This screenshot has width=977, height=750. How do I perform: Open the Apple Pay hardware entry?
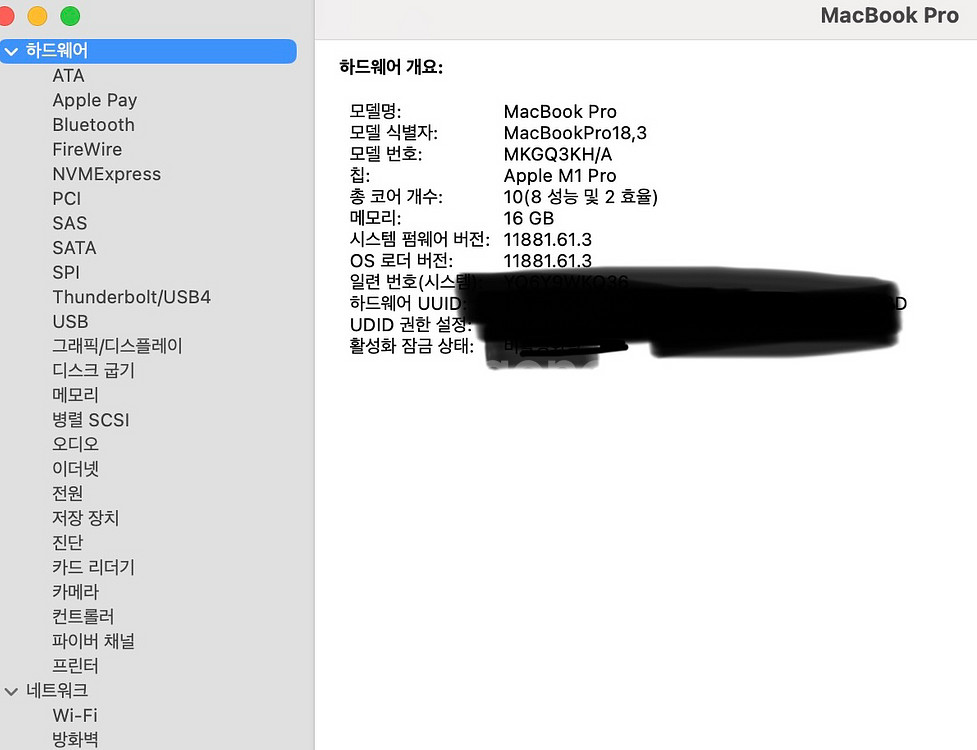pos(94,100)
